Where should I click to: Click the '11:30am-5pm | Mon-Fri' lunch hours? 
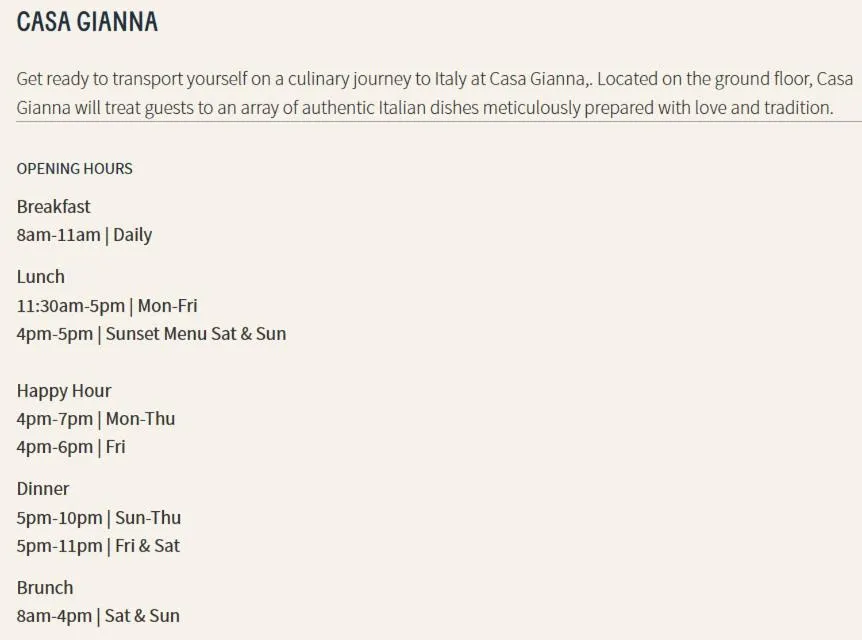106,305
